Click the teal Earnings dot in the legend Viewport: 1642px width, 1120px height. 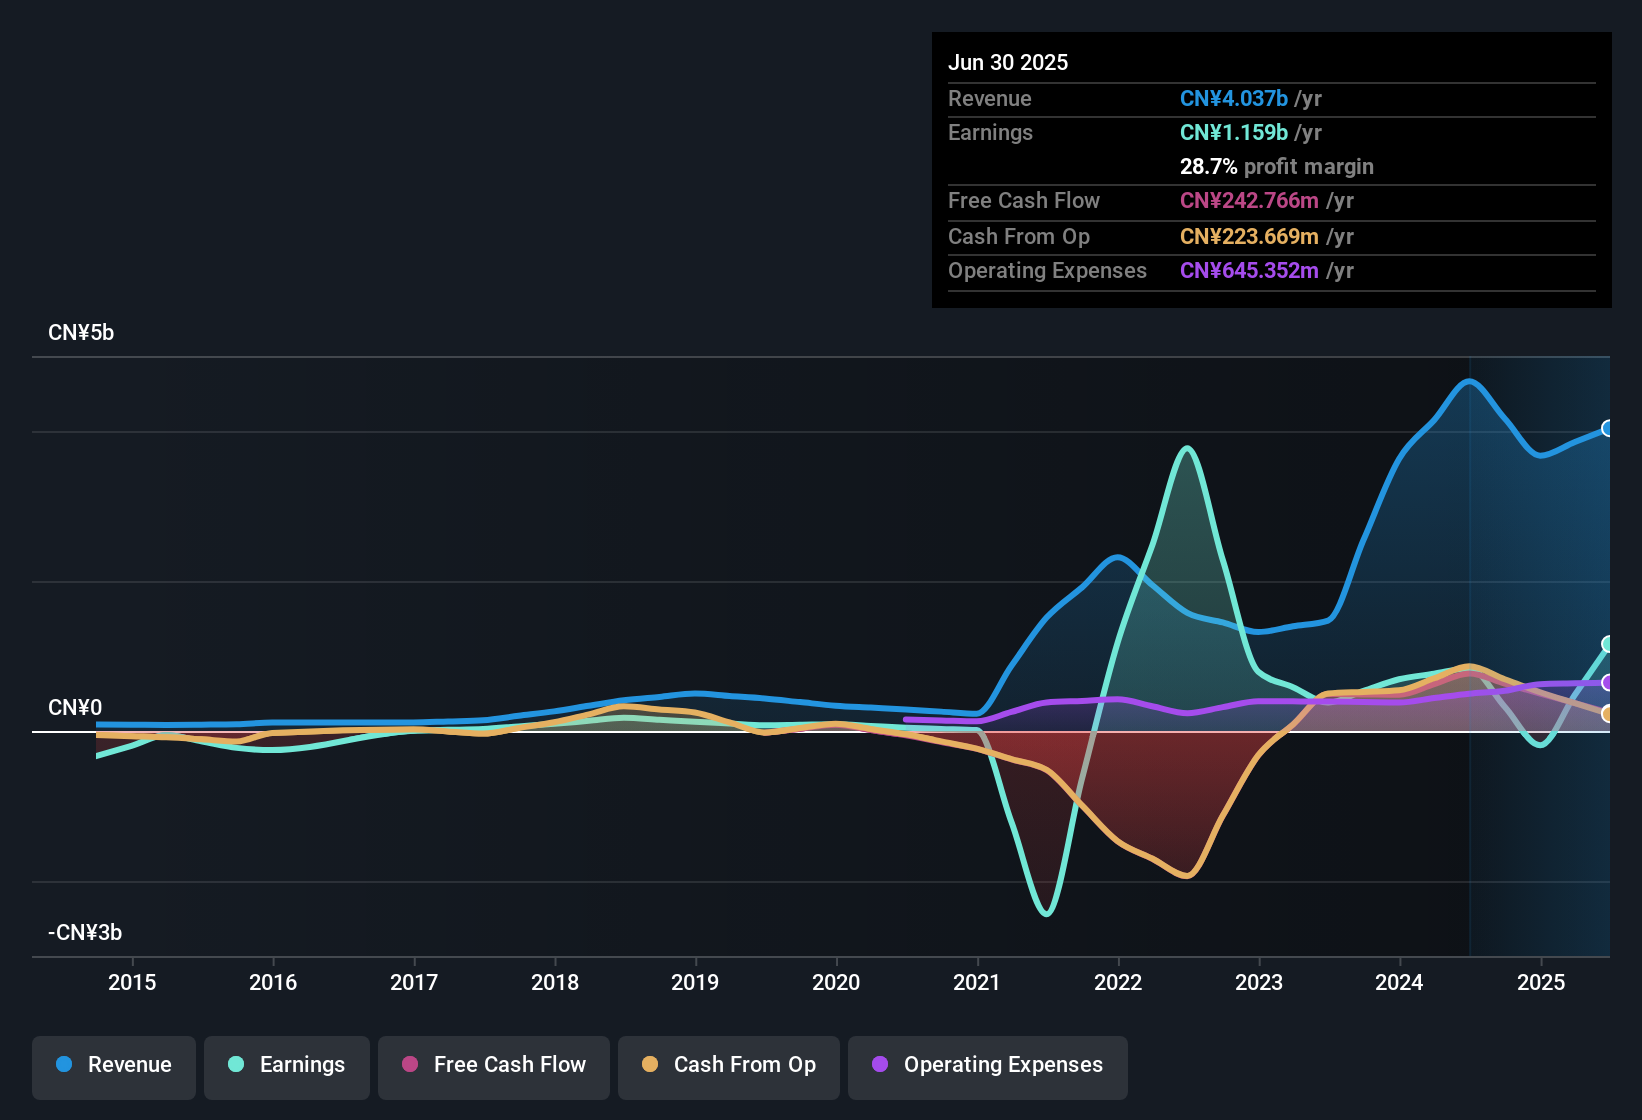[x=237, y=1065]
